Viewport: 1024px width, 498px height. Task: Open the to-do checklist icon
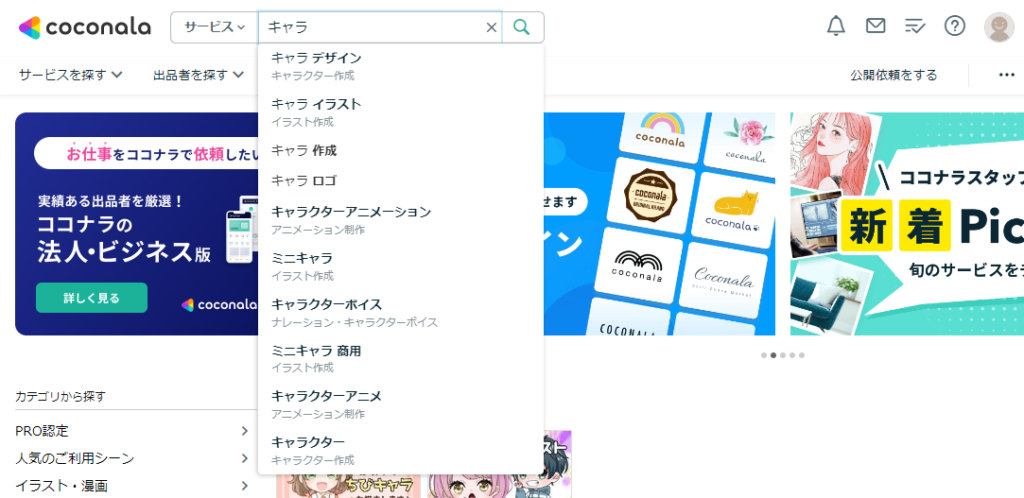pyautogui.click(x=915, y=26)
